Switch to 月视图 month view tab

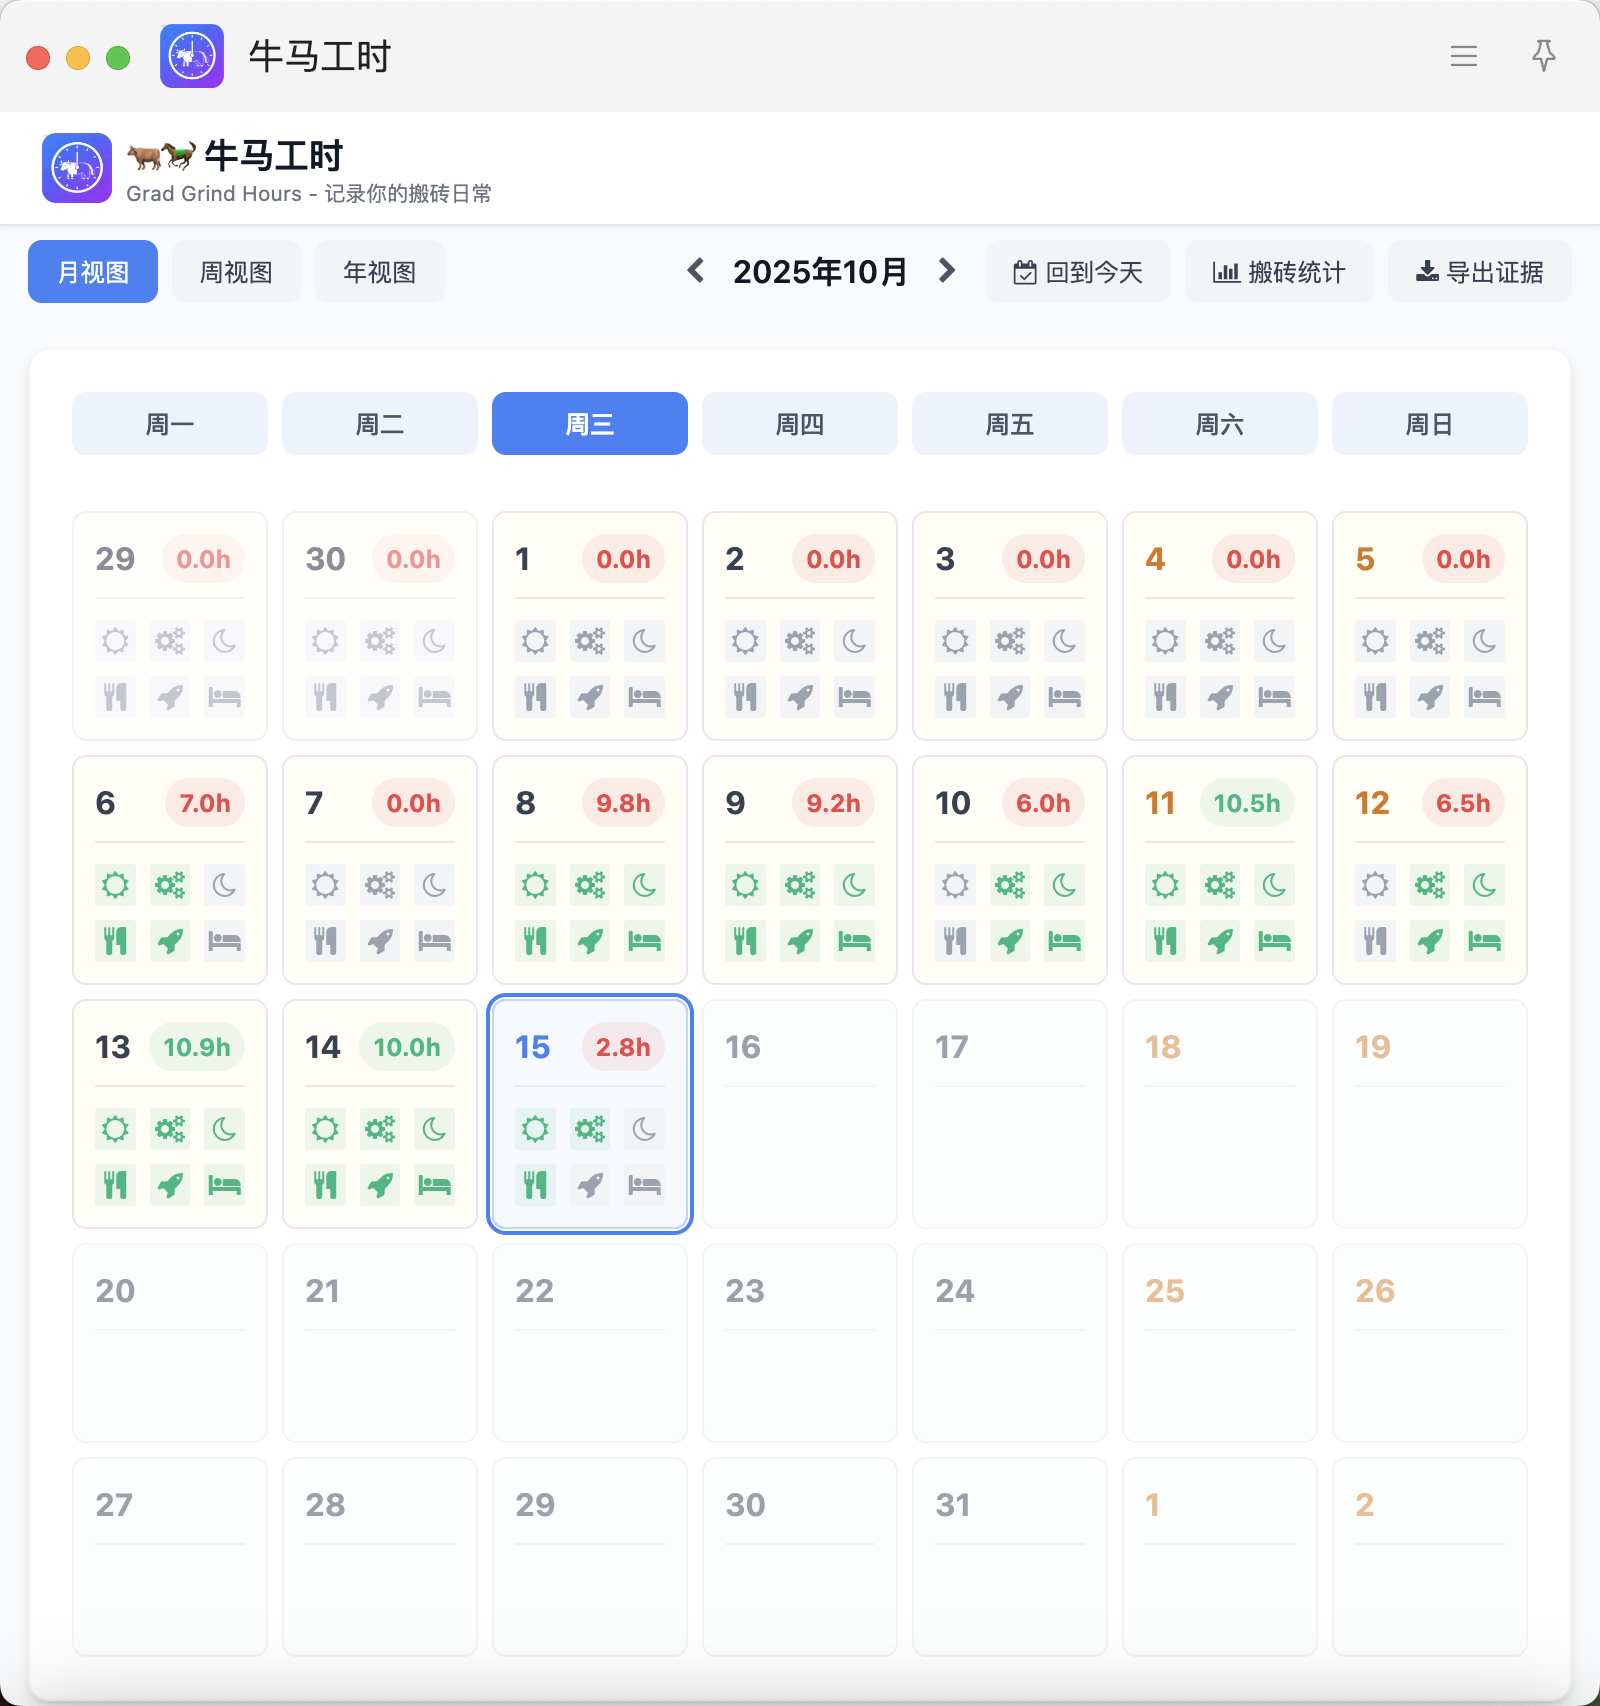coord(93,271)
